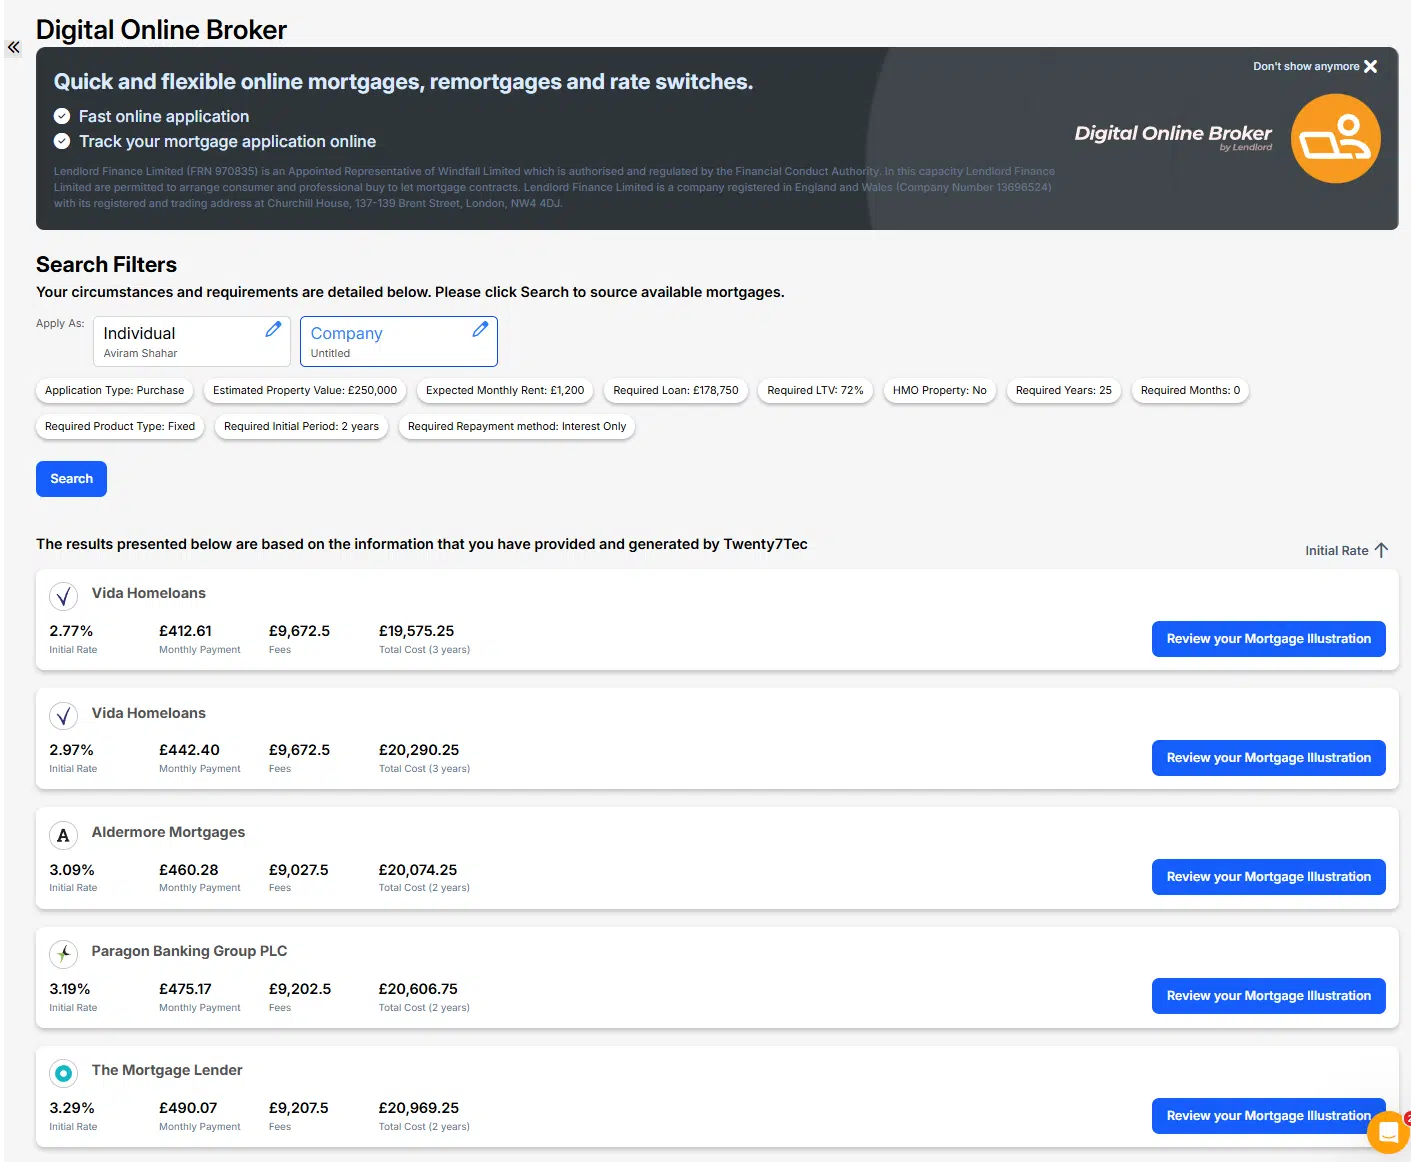The width and height of the screenshot is (1411, 1162).
Task: Sort results by Initial Rate label
Action: pyautogui.click(x=1336, y=551)
